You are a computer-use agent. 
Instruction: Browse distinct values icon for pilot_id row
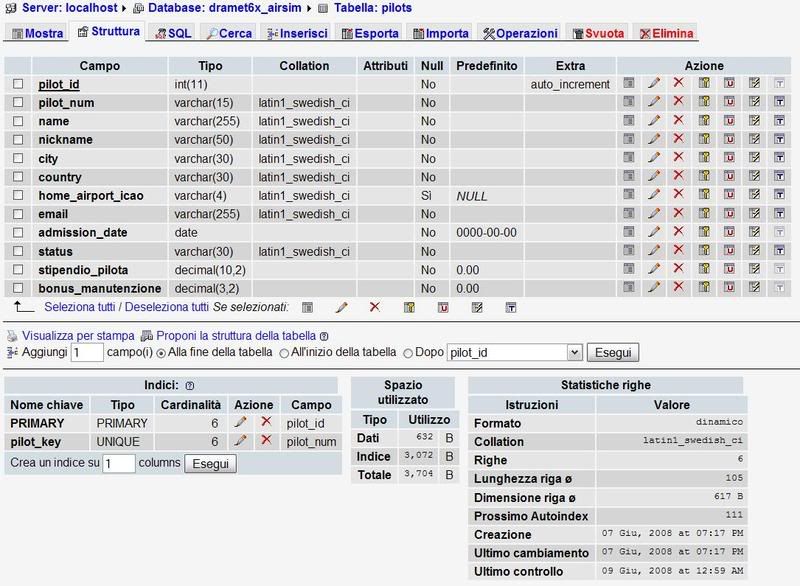point(629,83)
